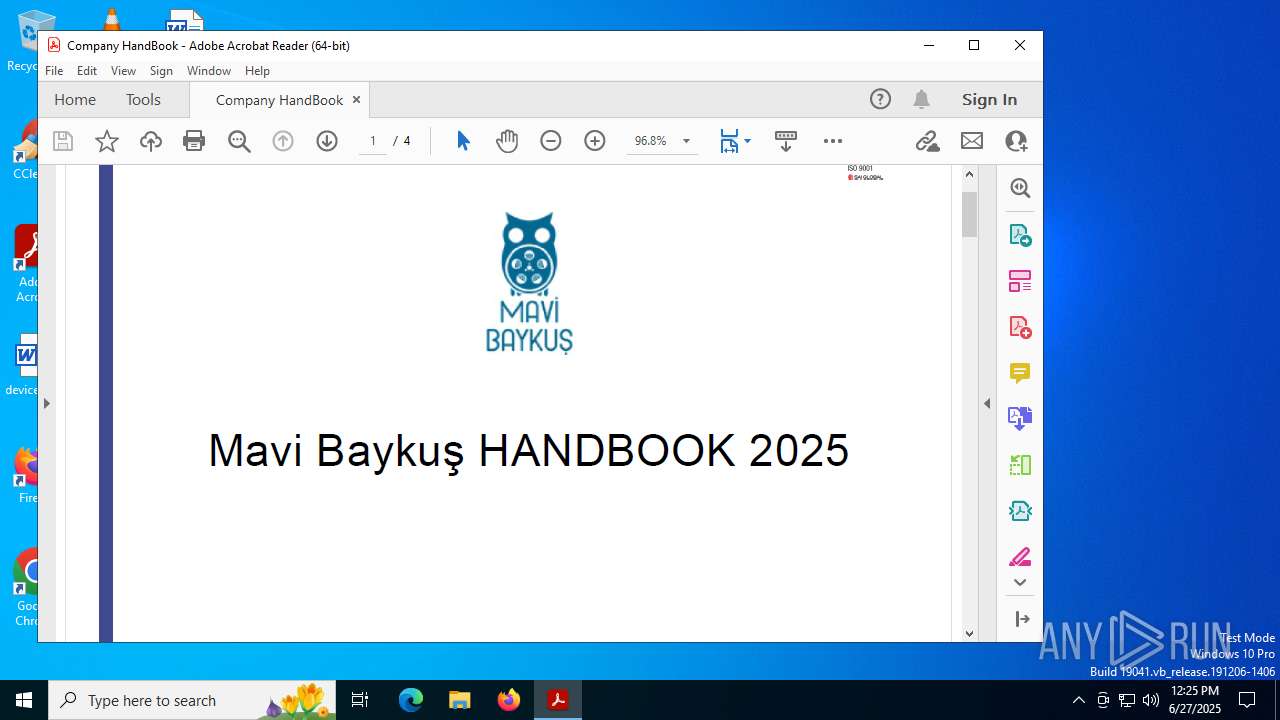
Task: Open the Help menu
Action: pos(257,71)
